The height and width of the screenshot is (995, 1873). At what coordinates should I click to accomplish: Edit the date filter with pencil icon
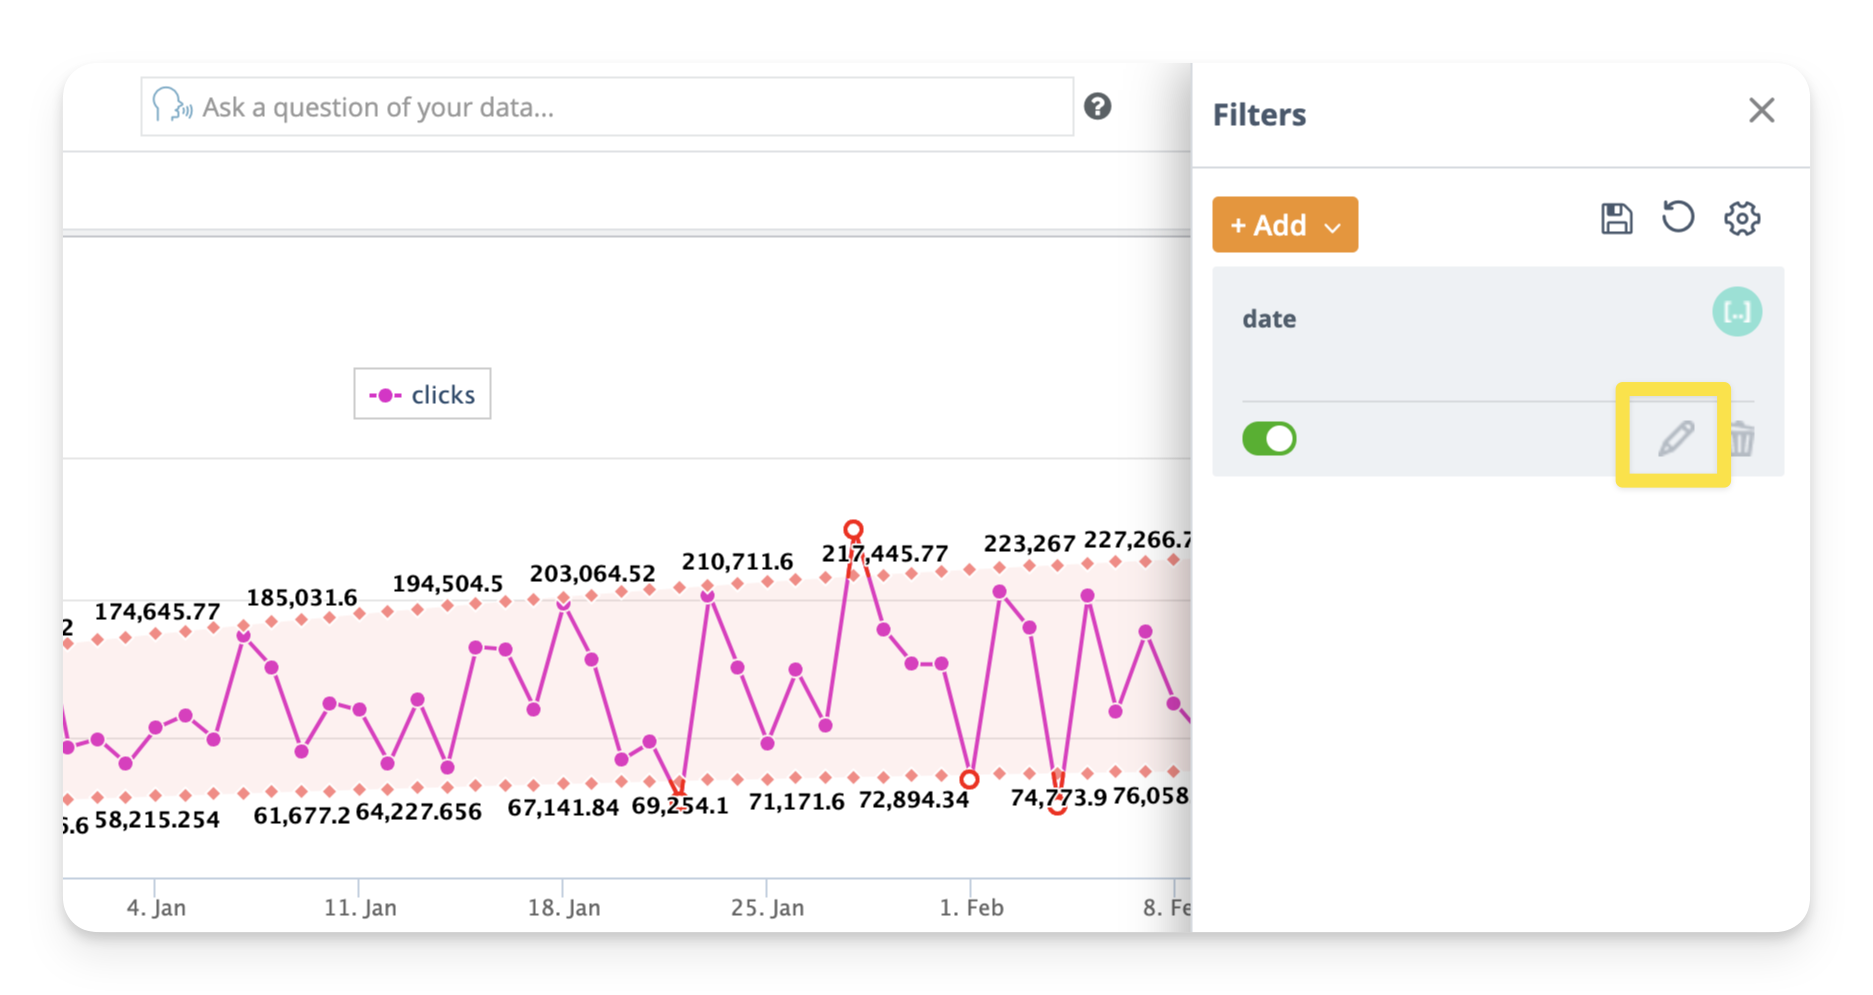(x=1675, y=438)
